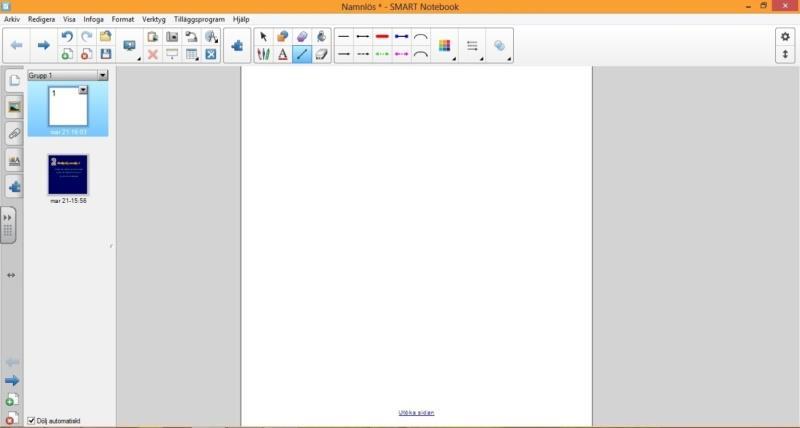Paste from the clipboard icon
800x428 pixels.
[152, 37]
